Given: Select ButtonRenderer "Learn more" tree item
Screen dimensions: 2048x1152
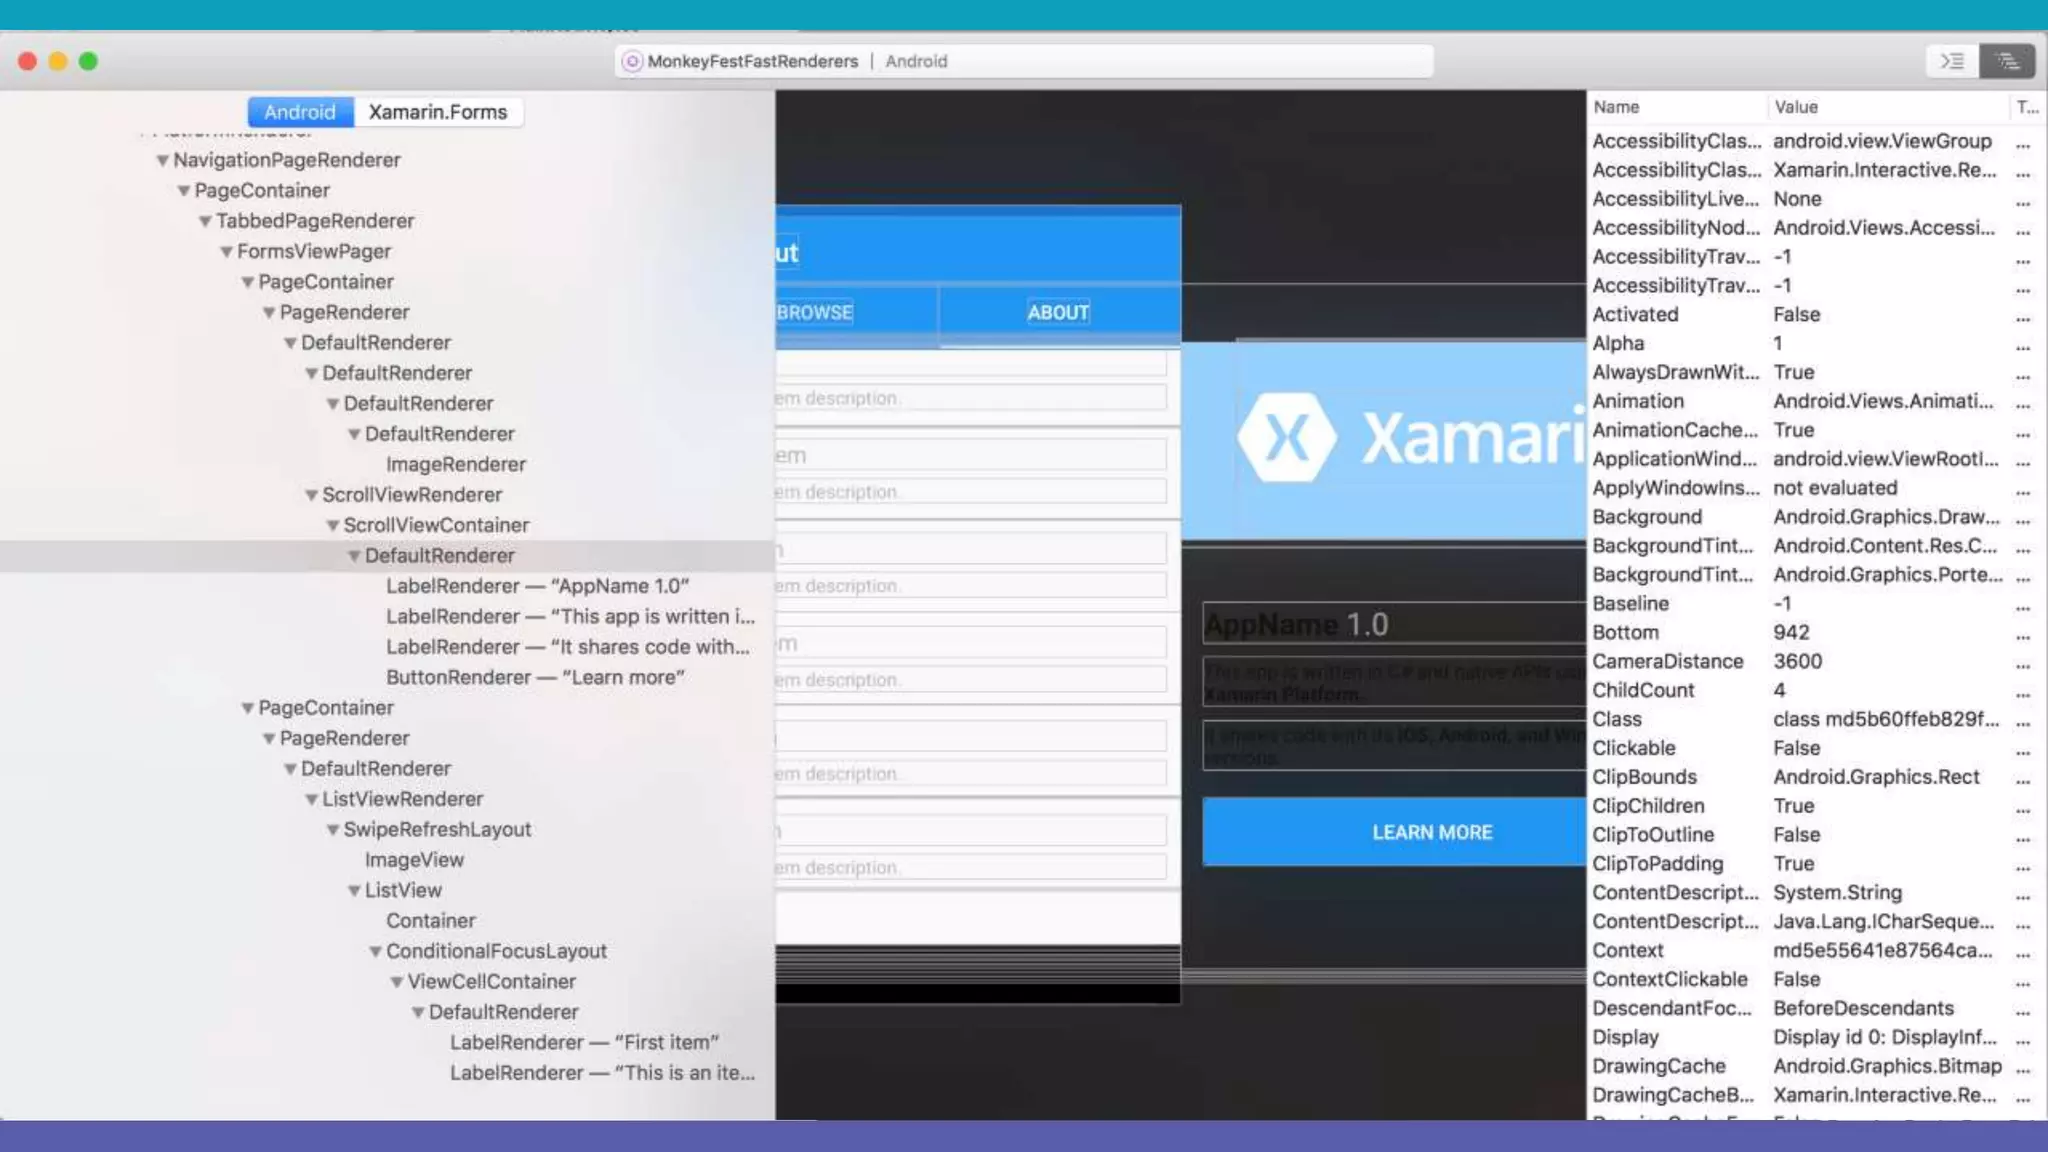Looking at the screenshot, I should [535, 677].
